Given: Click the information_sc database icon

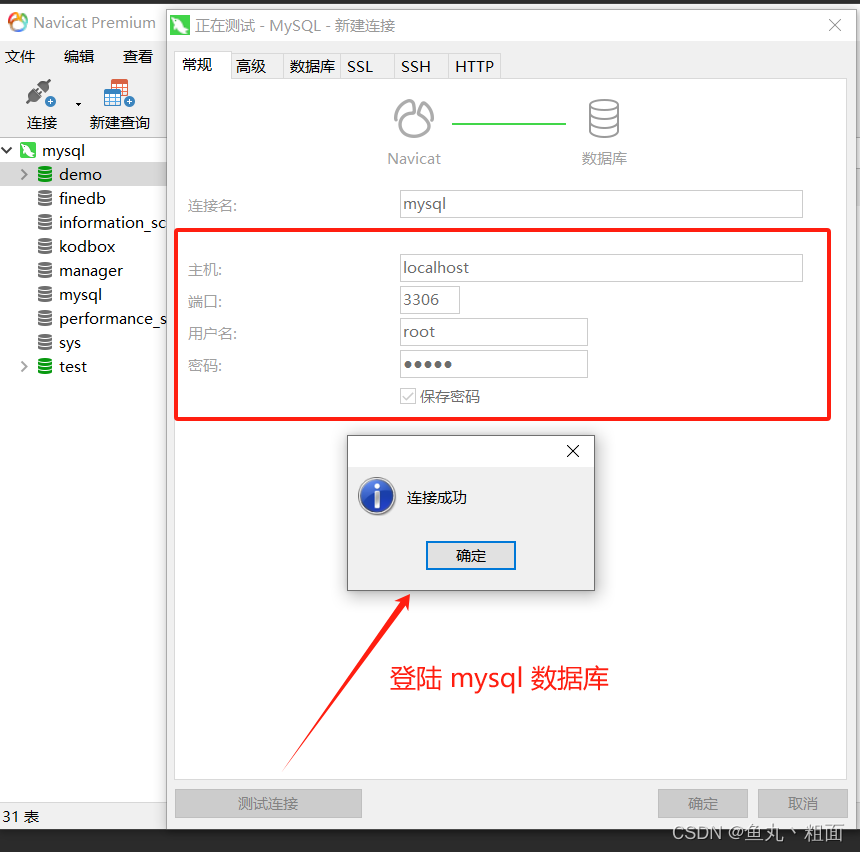Looking at the screenshot, I should click(x=45, y=222).
